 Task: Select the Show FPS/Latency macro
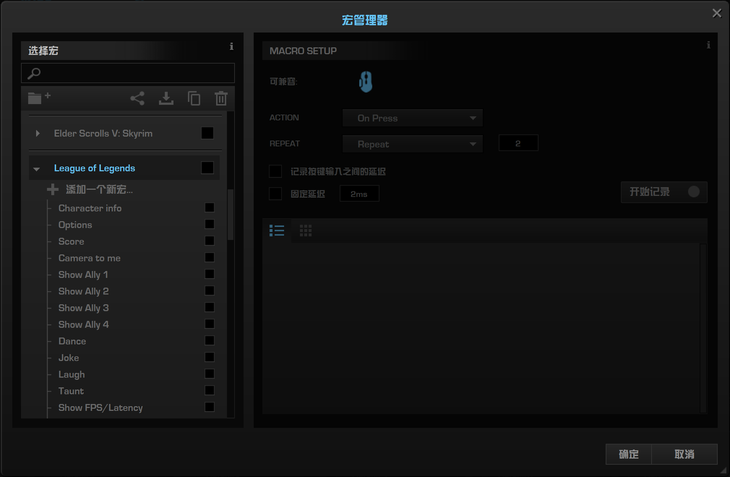click(101, 408)
